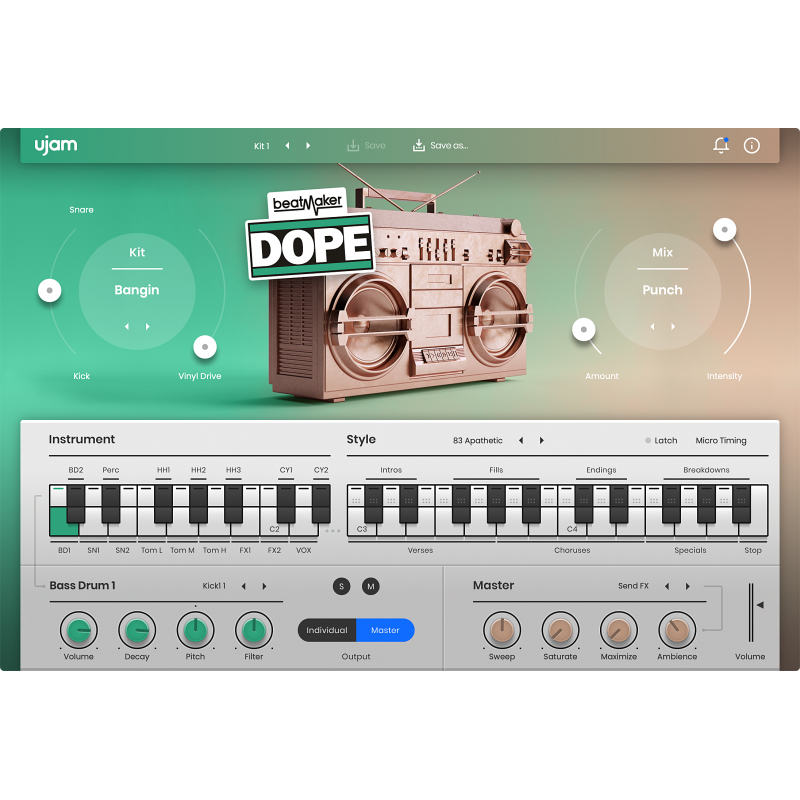Click the Master Volume slider
Viewport: 800px width, 800px height.
pos(750,610)
